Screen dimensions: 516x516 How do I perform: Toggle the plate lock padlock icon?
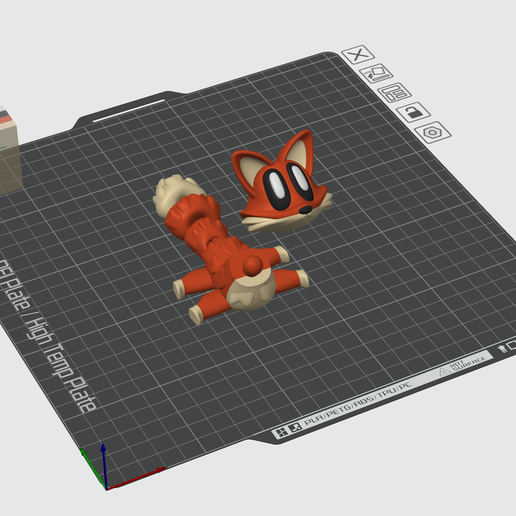(413, 112)
